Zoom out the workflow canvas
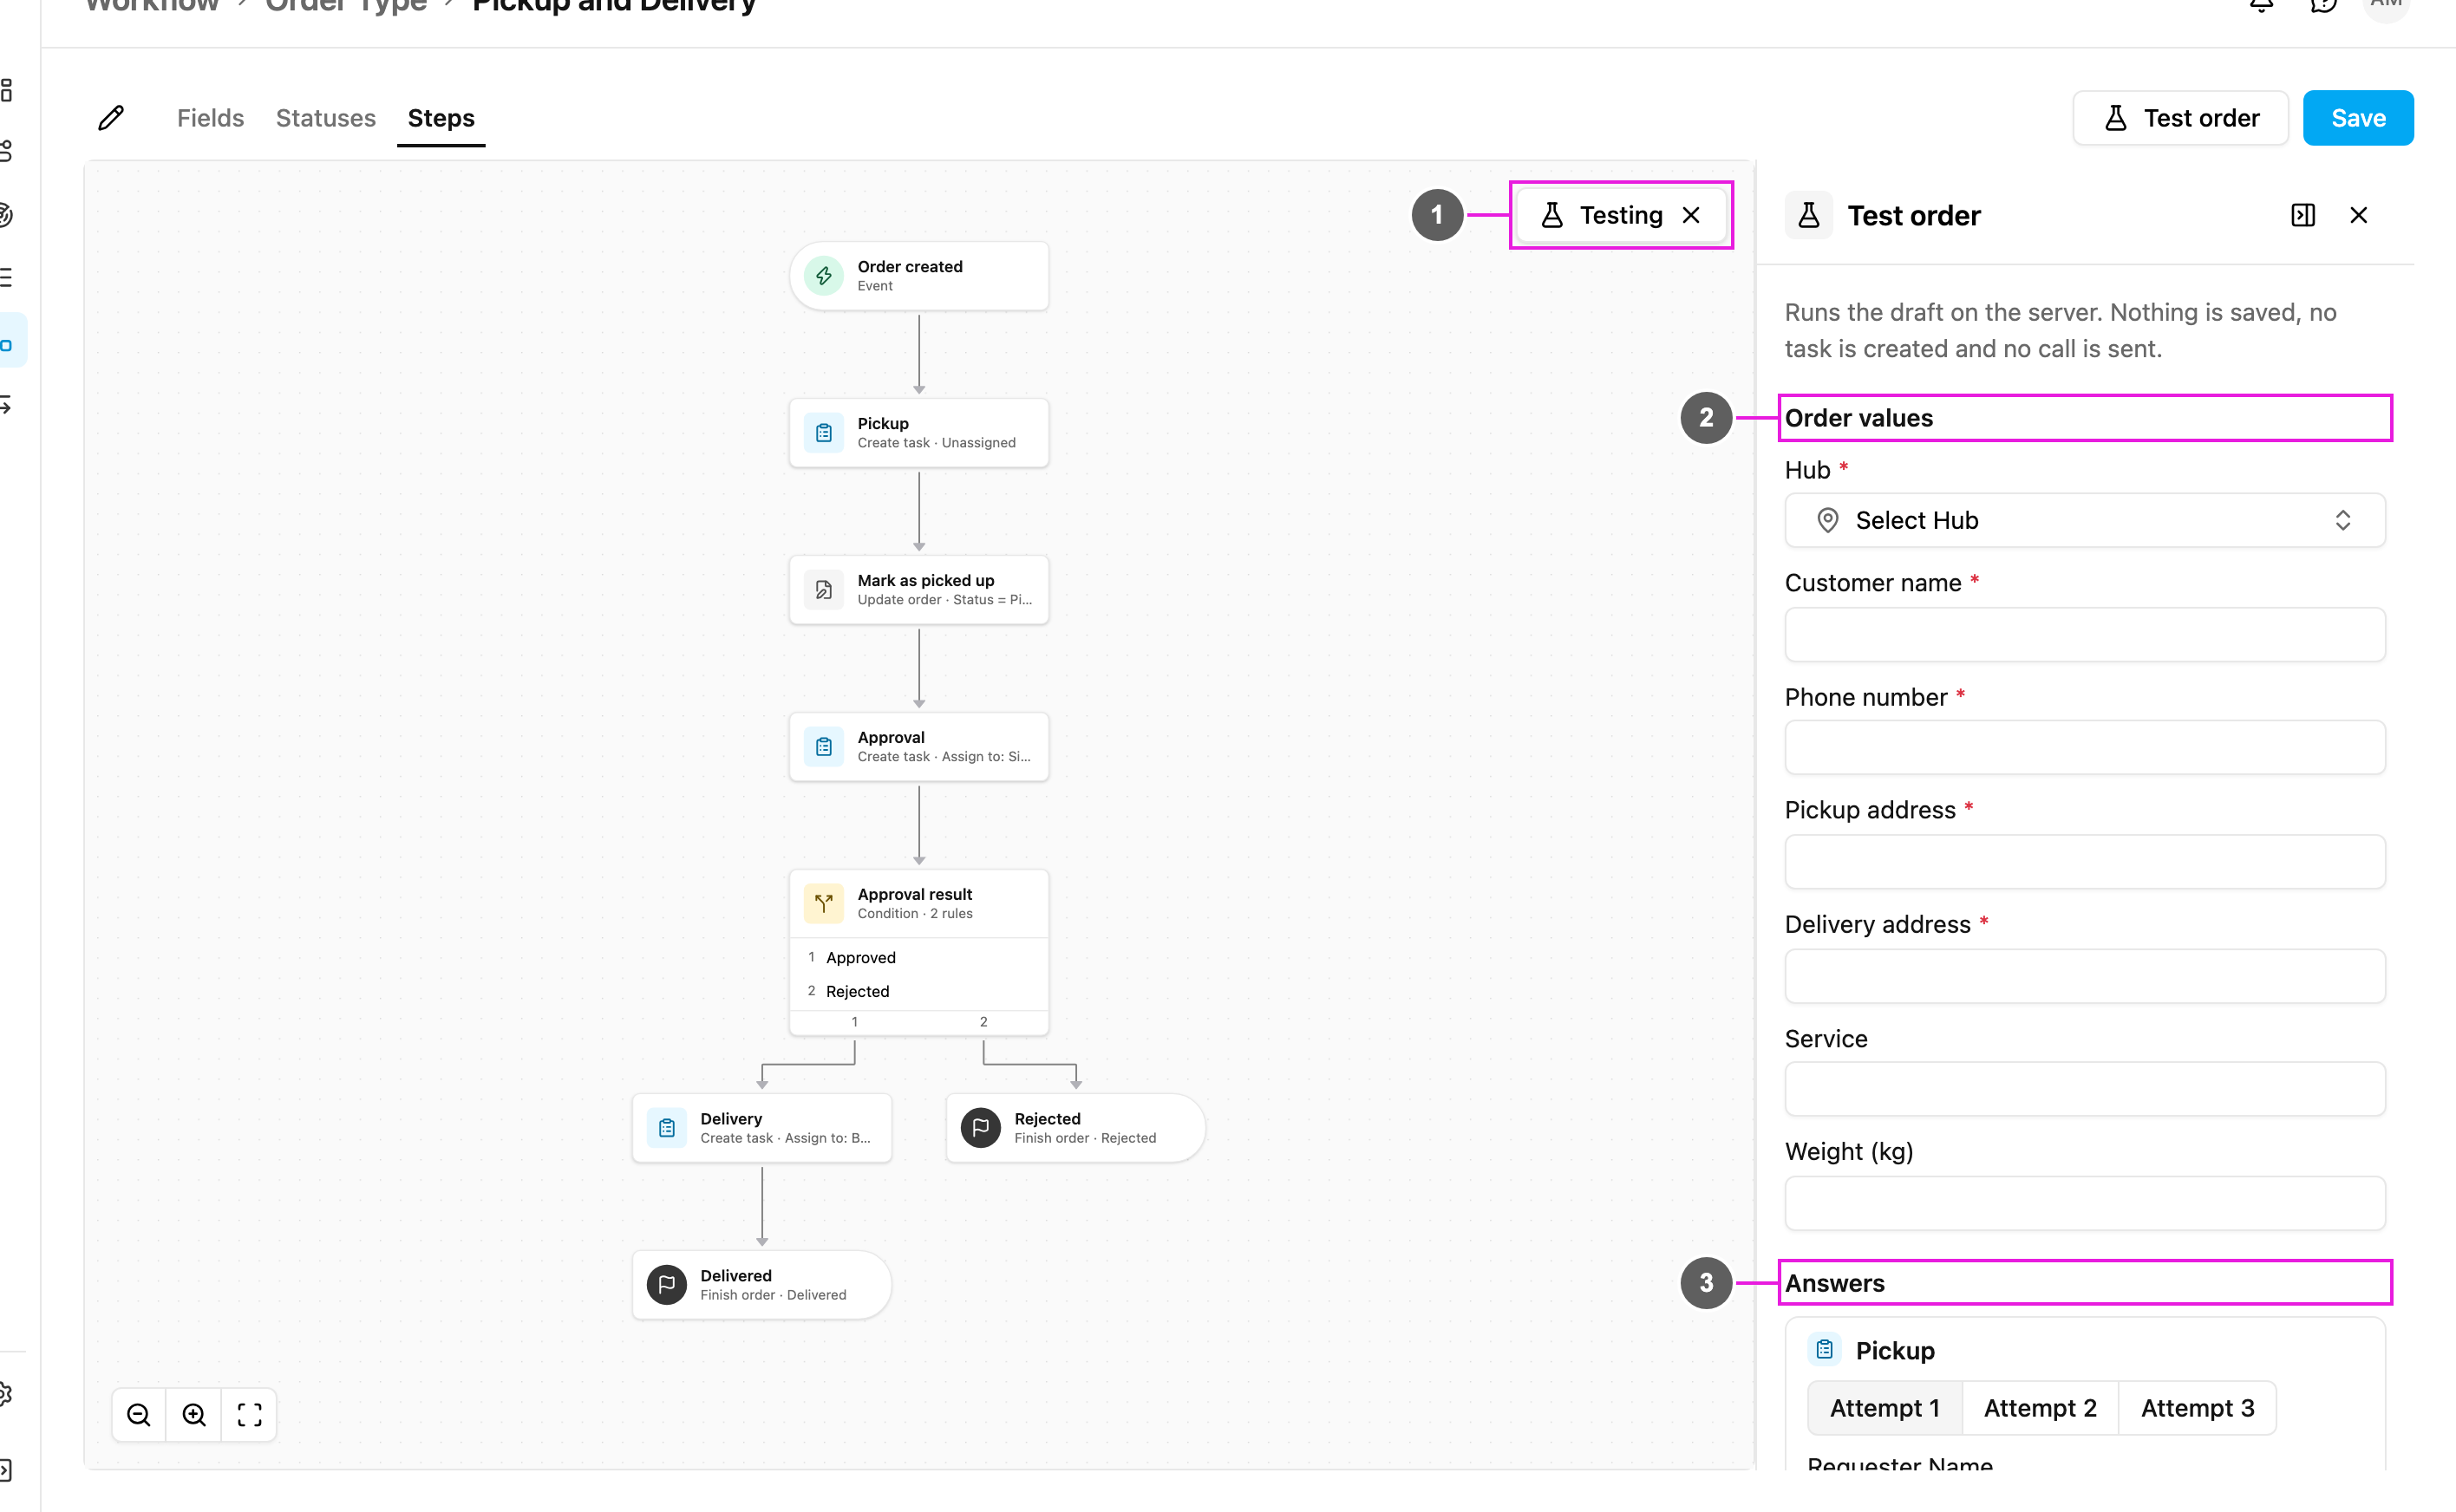Image resolution: width=2456 pixels, height=1512 pixels. 139,1415
